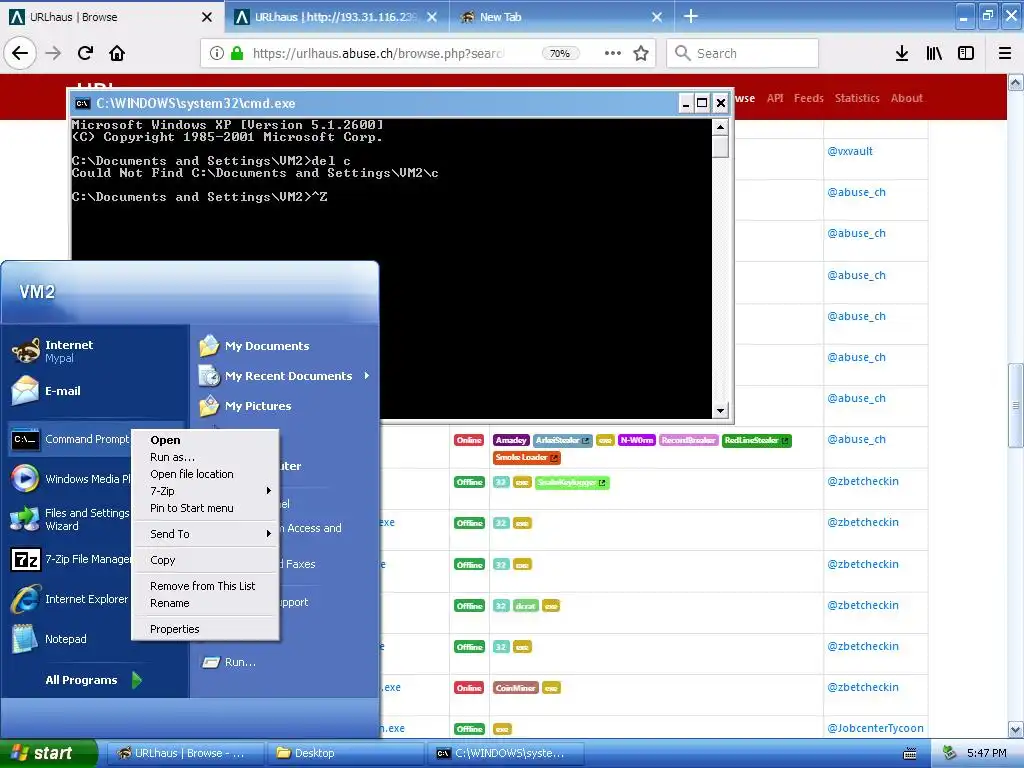
Task: Click cmd window scroll-up arrow
Action: [720, 127]
